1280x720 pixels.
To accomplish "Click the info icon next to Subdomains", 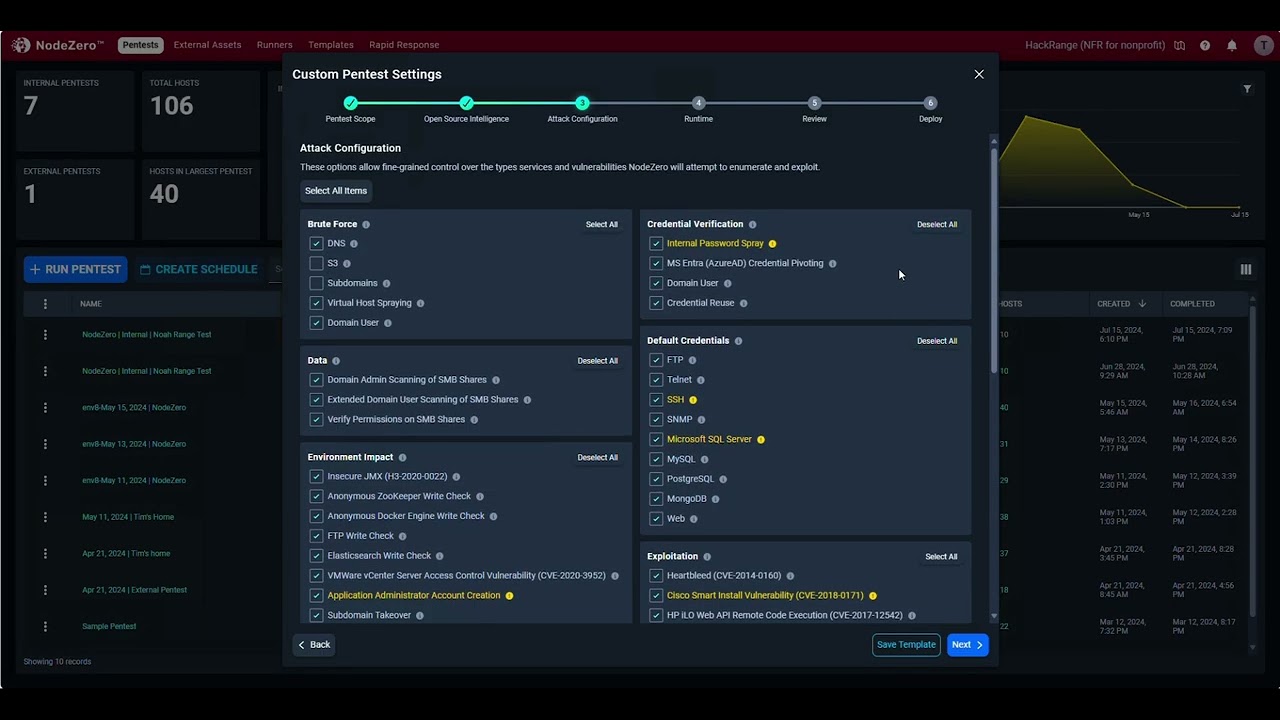I will [x=386, y=284].
